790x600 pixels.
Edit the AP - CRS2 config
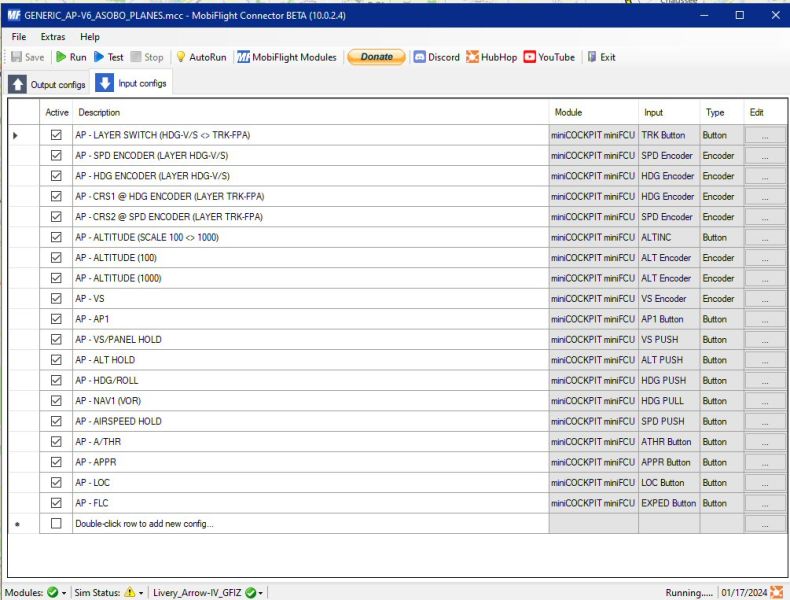[765, 217]
